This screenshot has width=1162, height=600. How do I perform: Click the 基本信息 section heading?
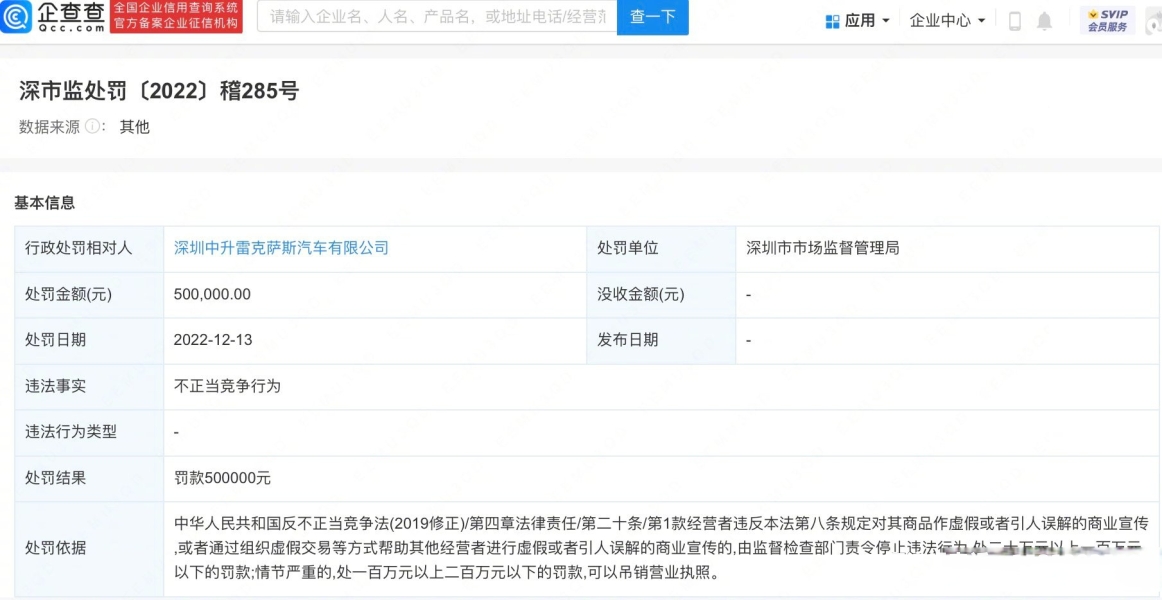(x=44, y=203)
